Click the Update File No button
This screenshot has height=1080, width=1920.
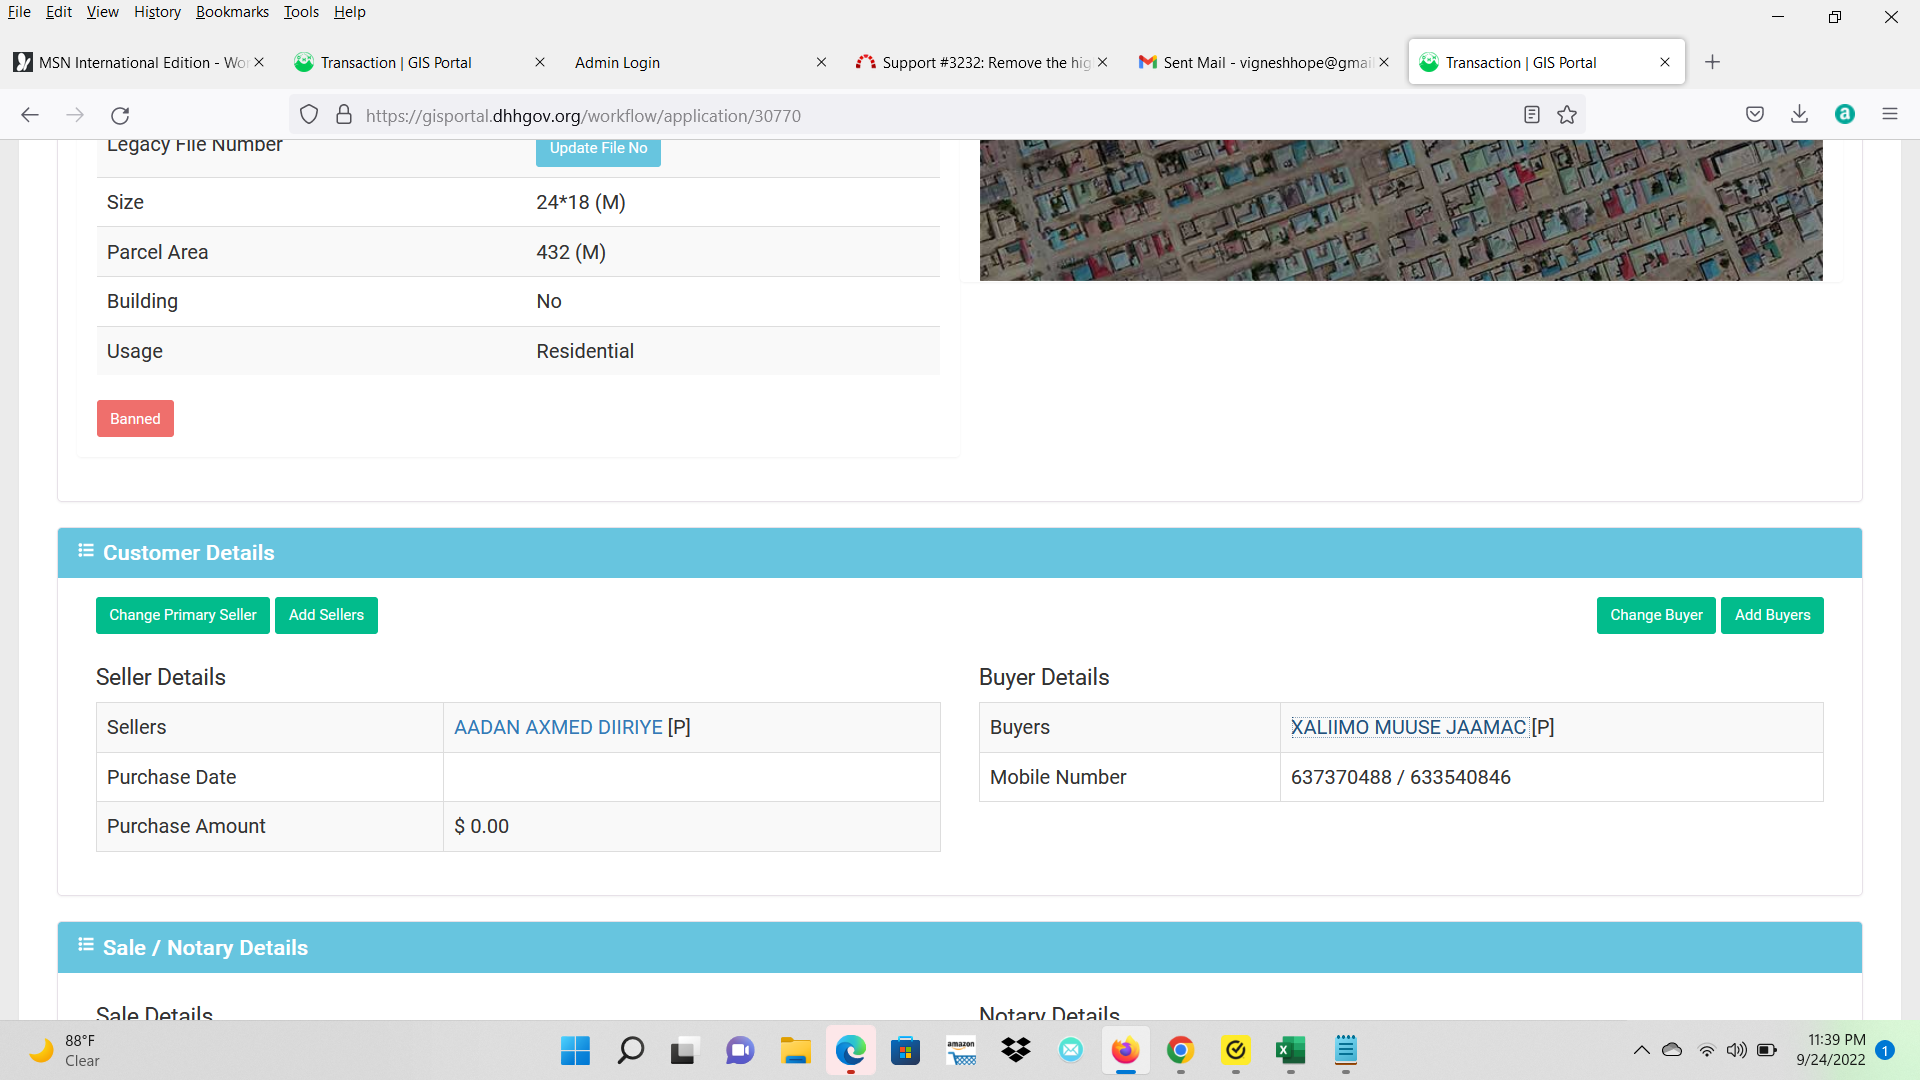click(x=598, y=149)
